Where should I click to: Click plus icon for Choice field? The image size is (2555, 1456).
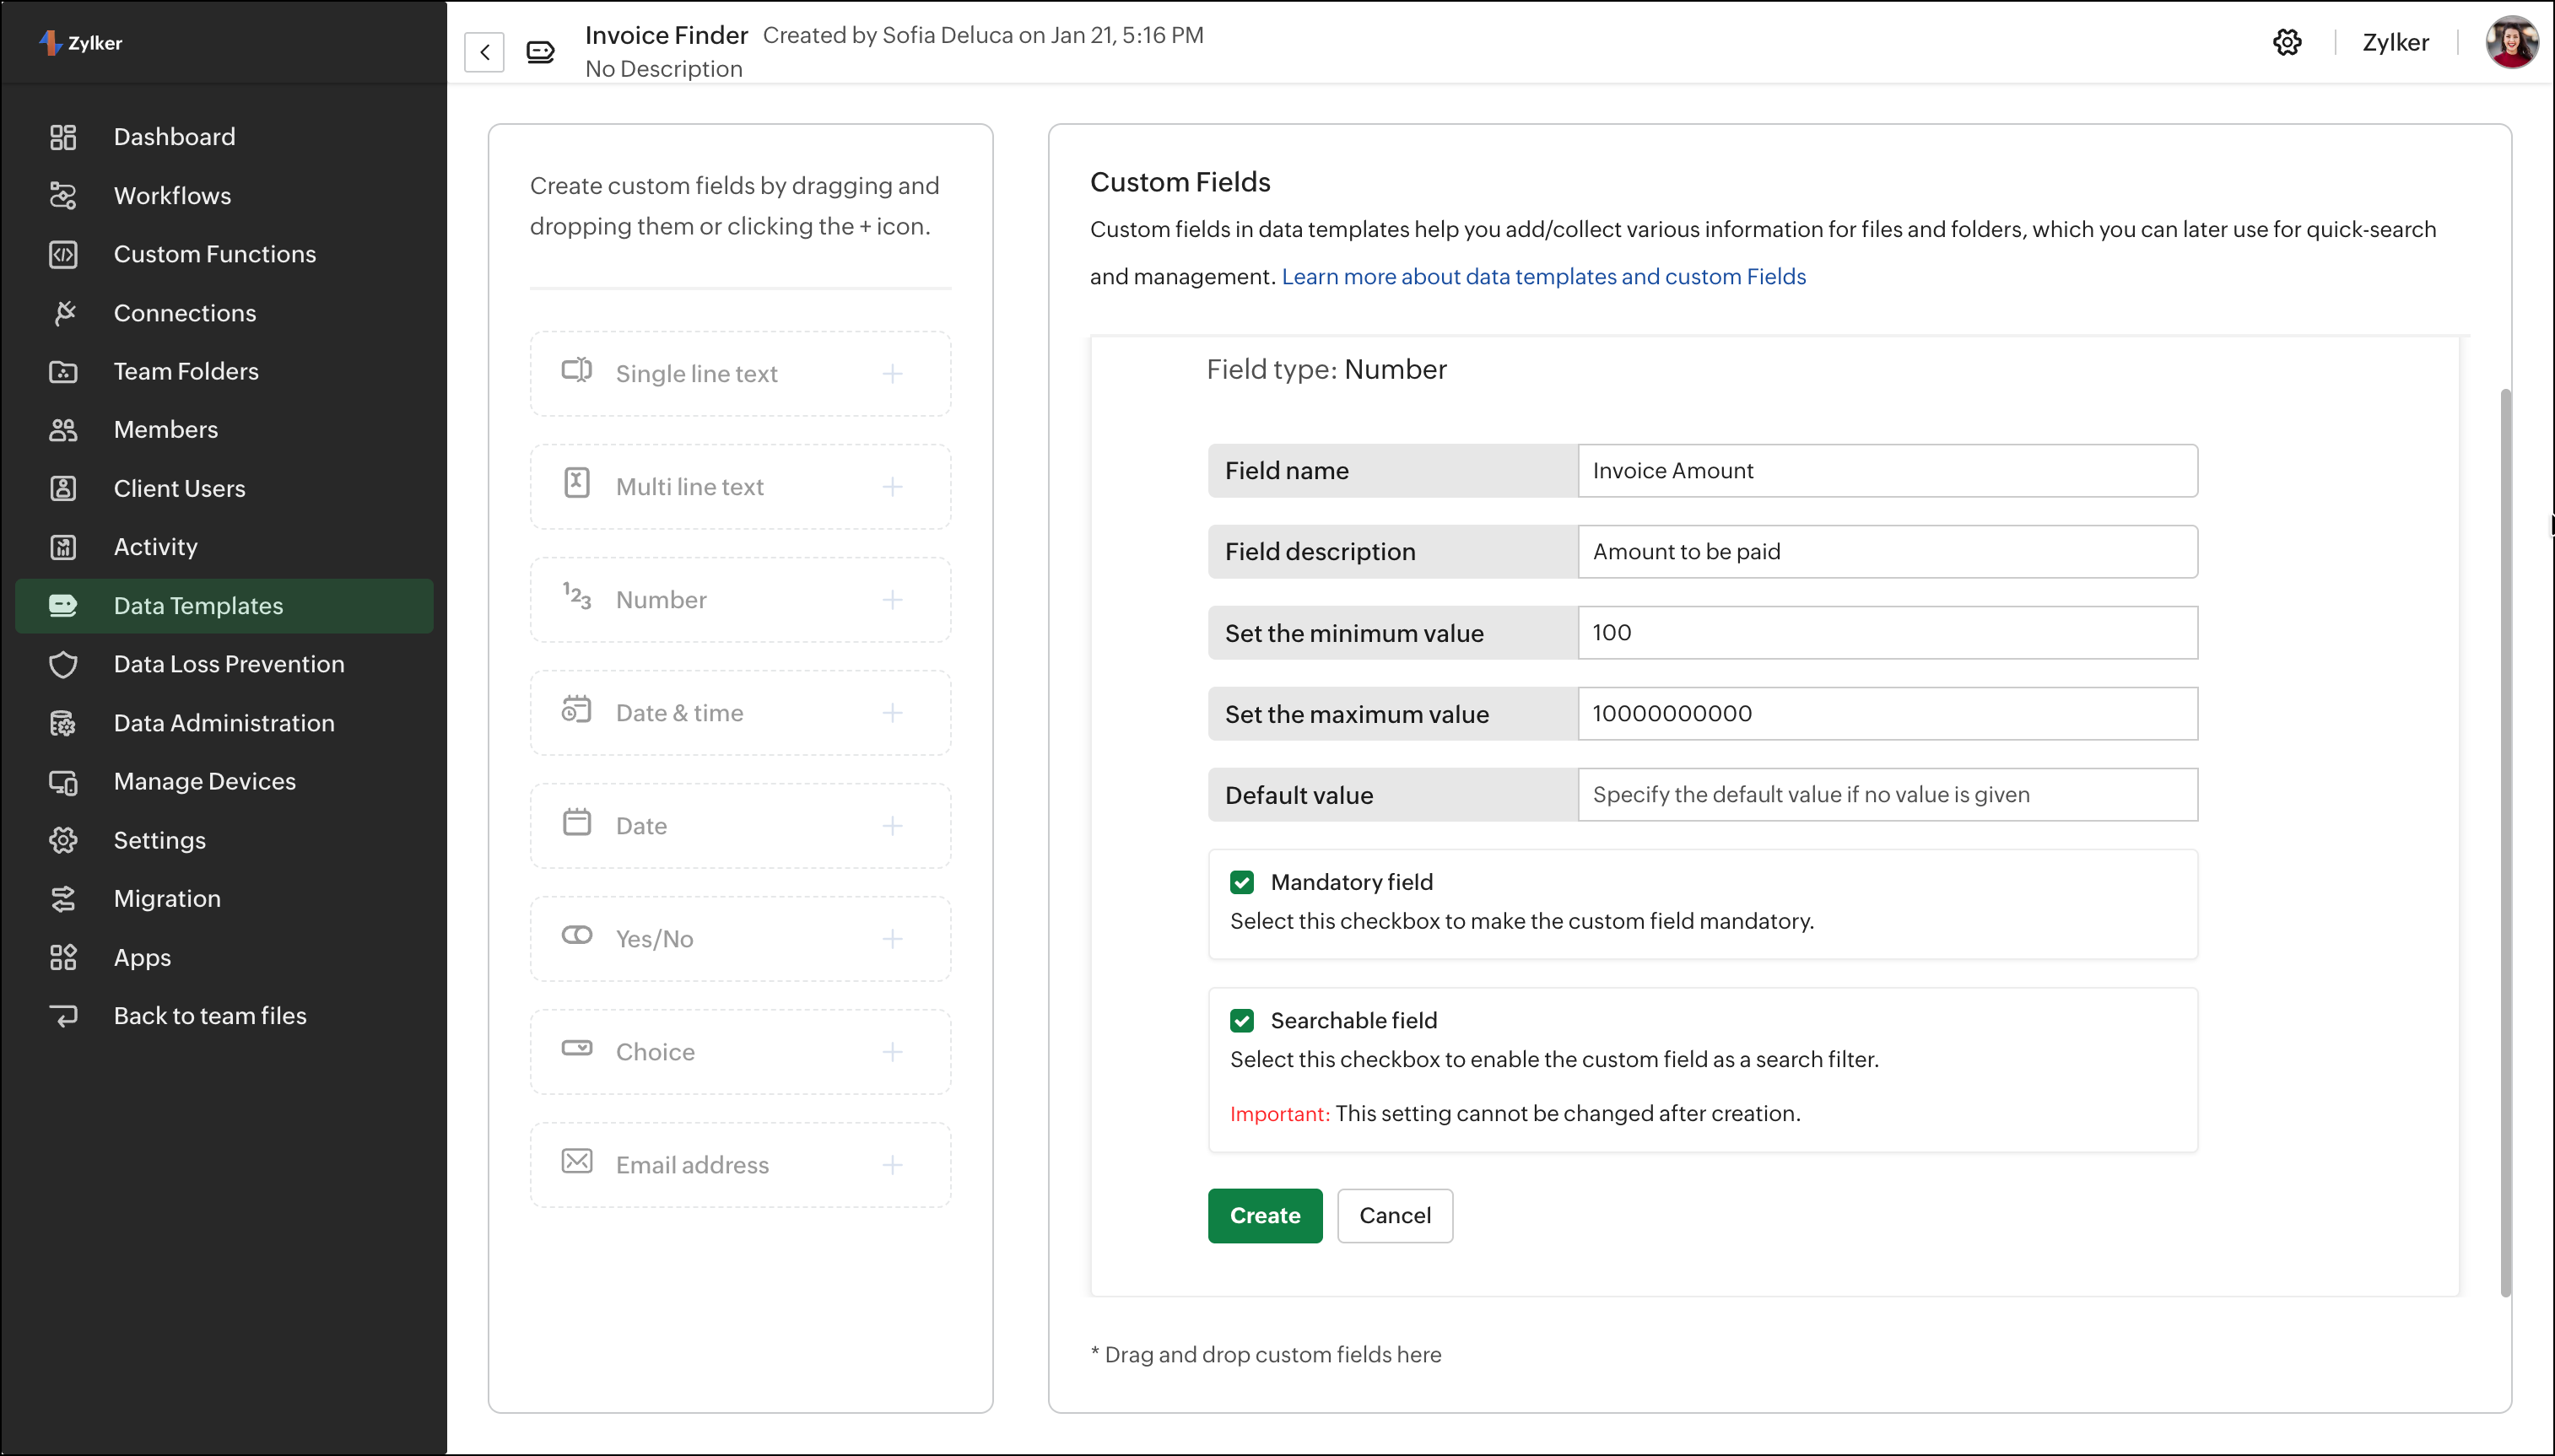coord(892,1052)
